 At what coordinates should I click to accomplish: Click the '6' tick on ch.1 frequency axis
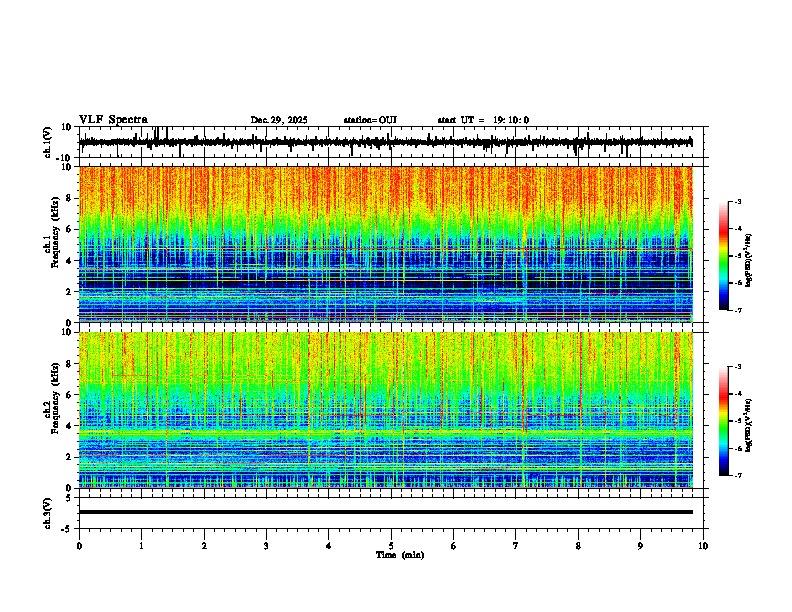click(69, 229)
